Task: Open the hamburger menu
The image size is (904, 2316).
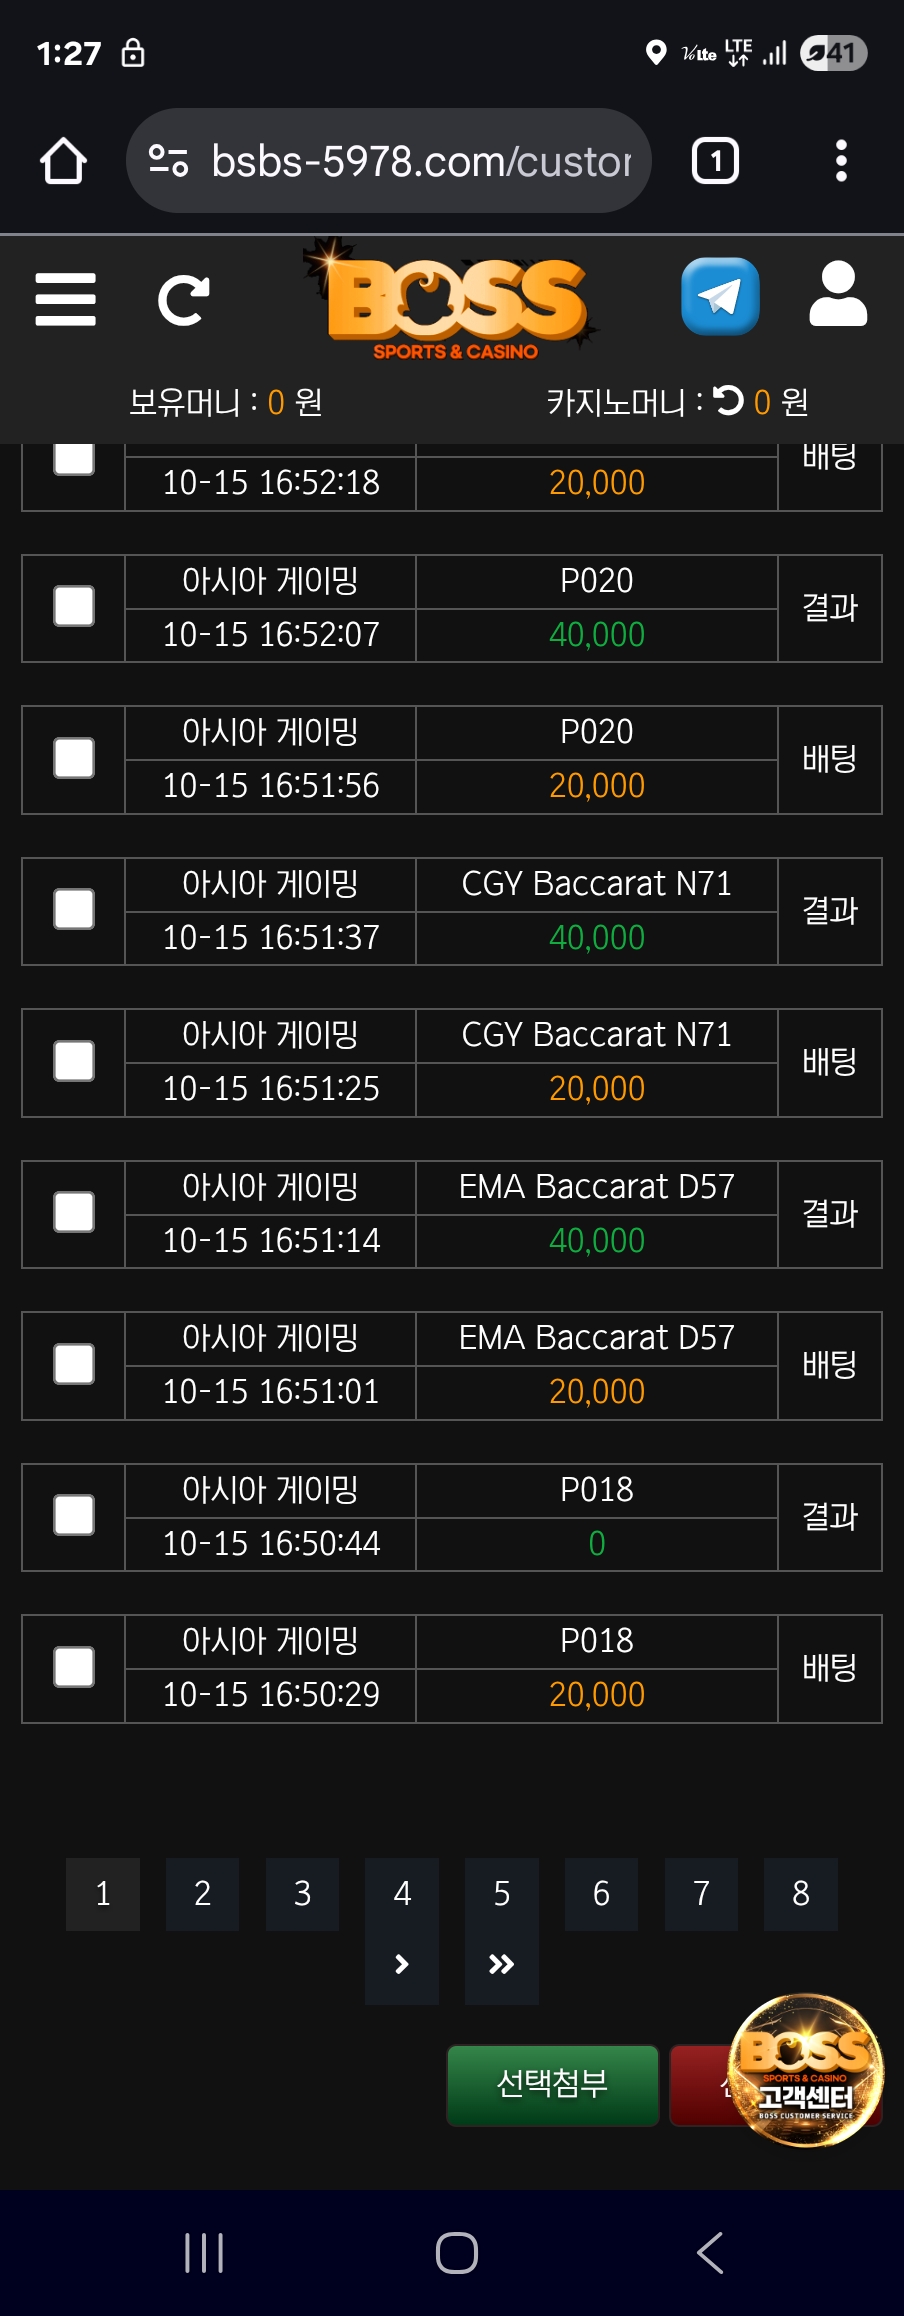Action: pos(66,300)
